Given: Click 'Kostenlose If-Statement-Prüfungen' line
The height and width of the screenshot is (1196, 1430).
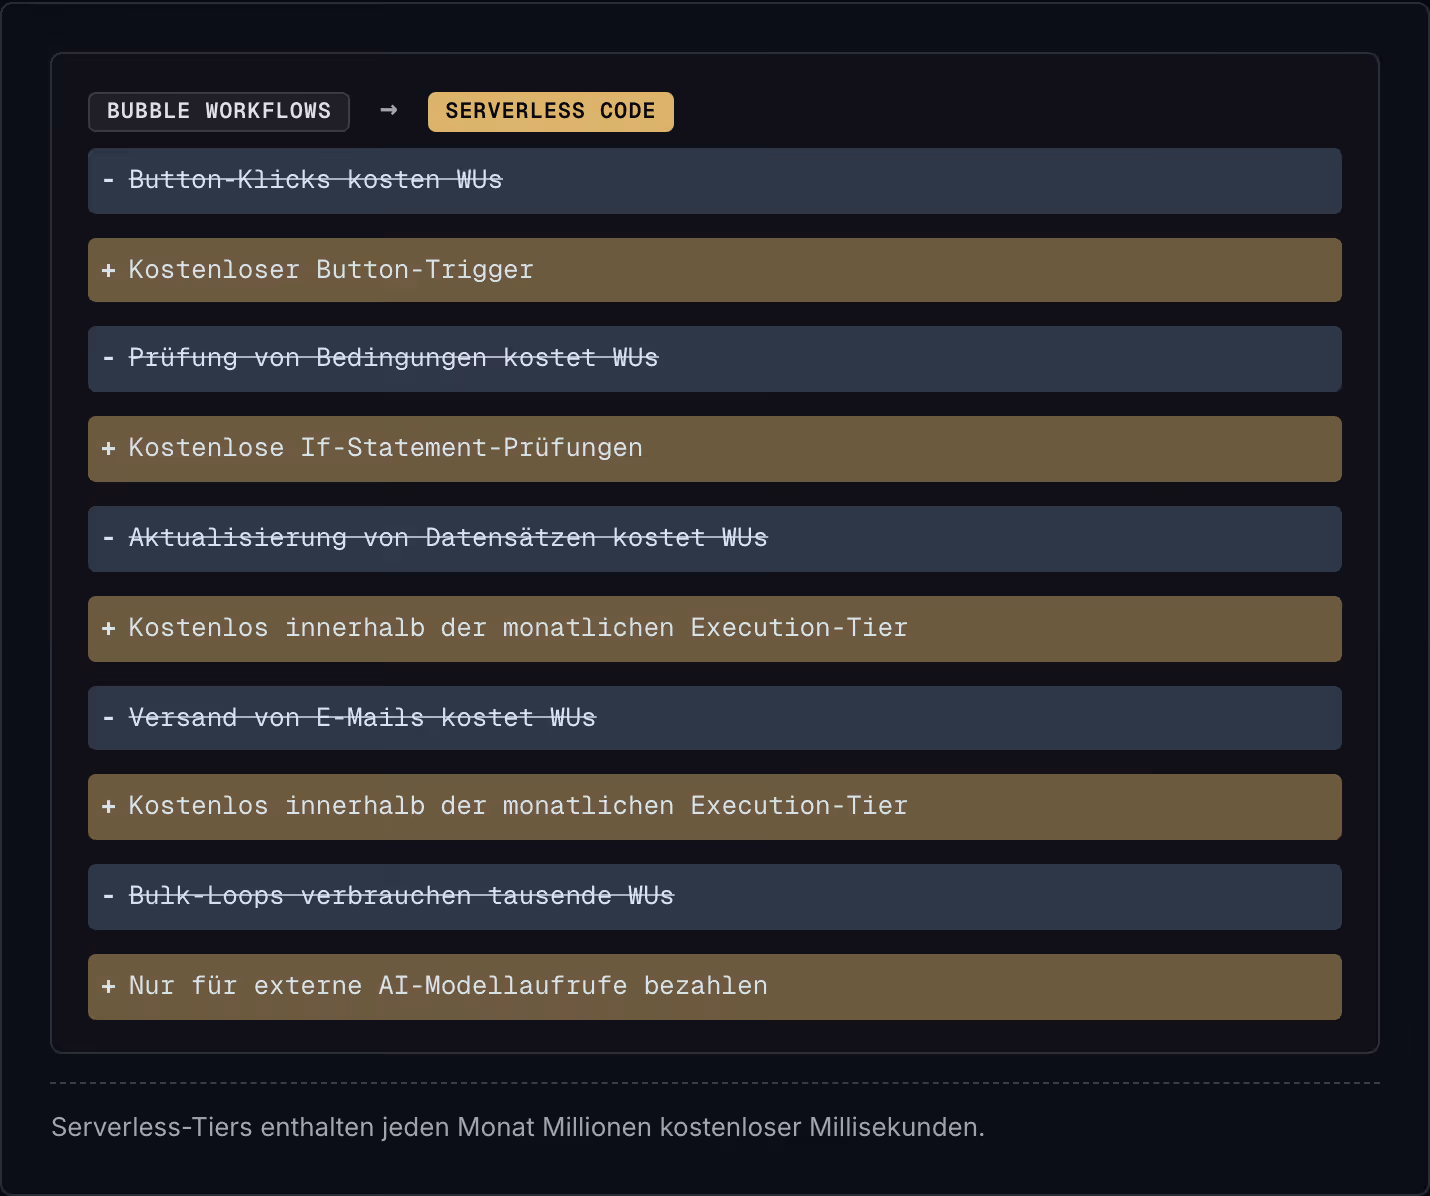Looking at the screenshot, I should point(715,449).
